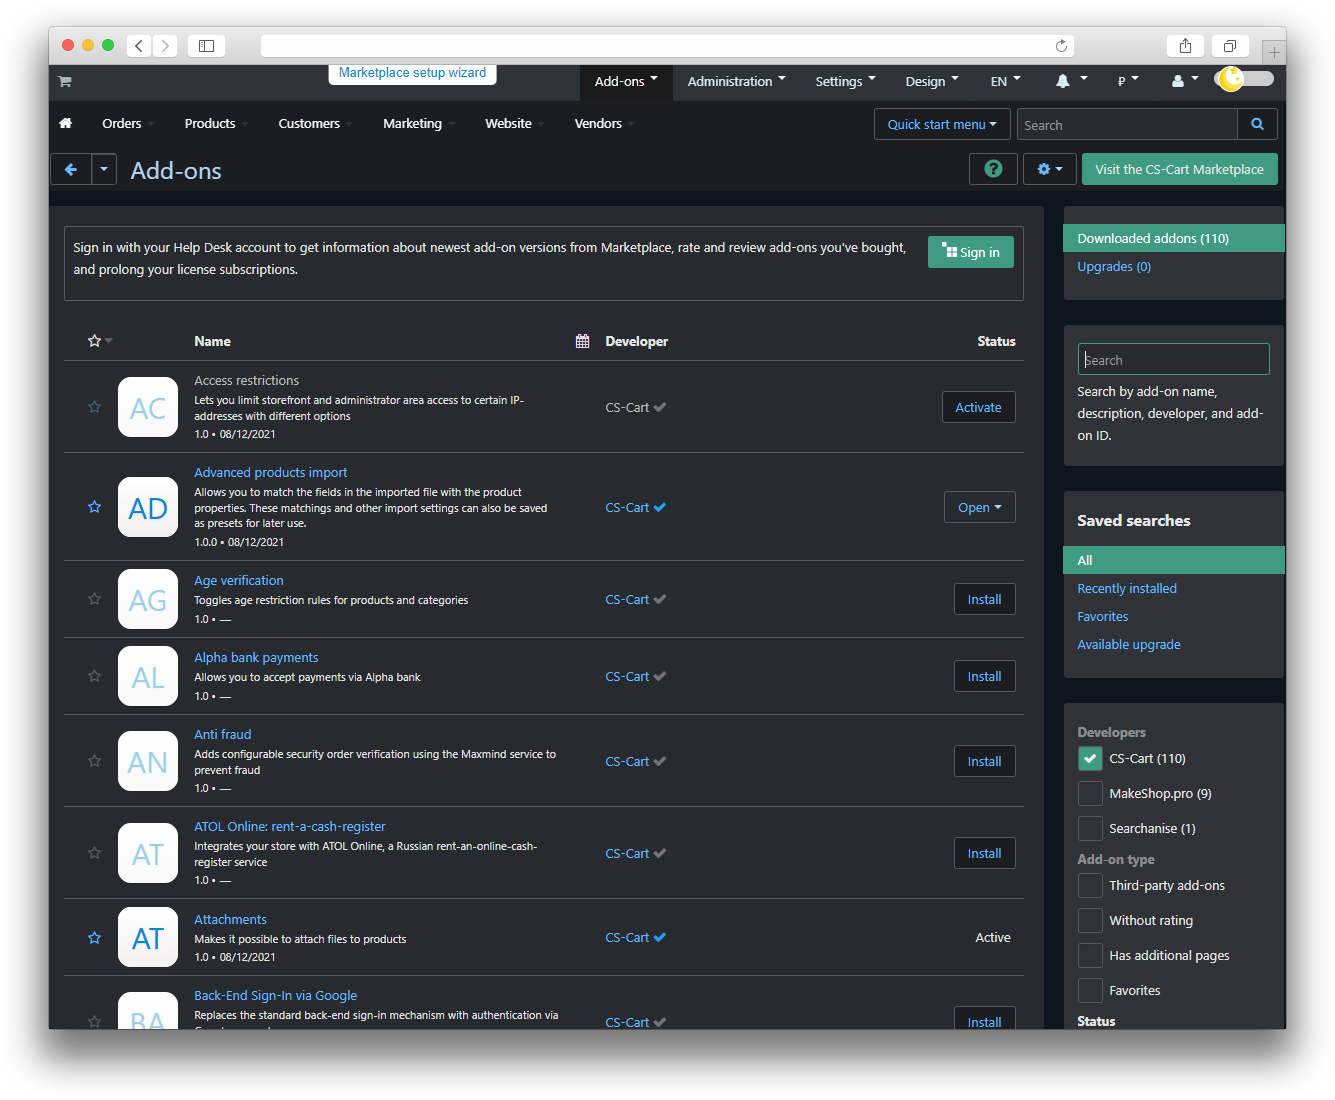Screen dimensions: 1335x1100
Task: Check the Searchanise (1) checkbox
Action: click(1090, 829)
